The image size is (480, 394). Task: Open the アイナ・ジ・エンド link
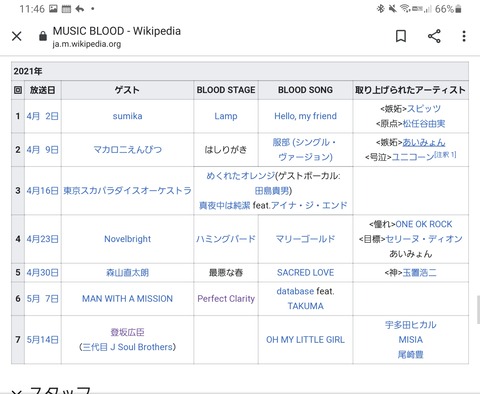pos(309,205)
